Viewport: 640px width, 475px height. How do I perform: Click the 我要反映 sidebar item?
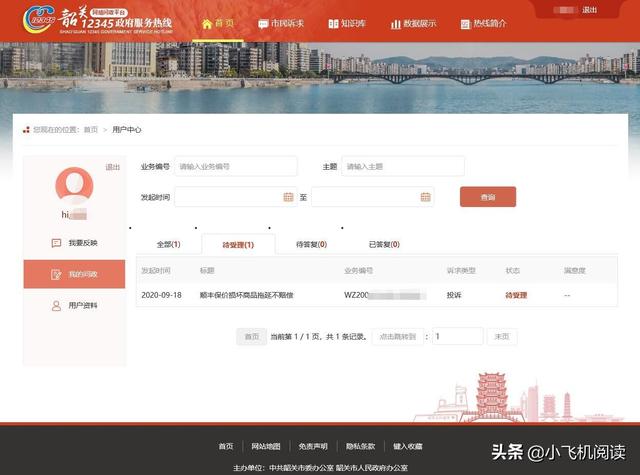point(75,243)
